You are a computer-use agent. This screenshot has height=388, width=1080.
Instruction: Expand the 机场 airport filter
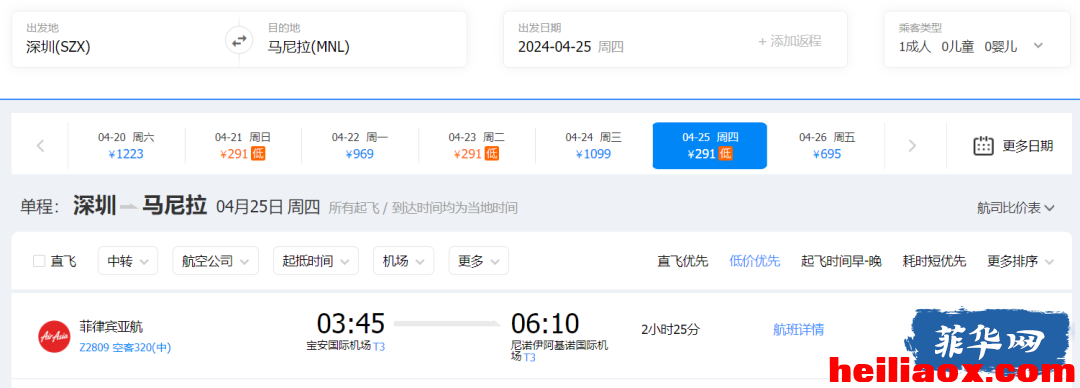point(404,261)
